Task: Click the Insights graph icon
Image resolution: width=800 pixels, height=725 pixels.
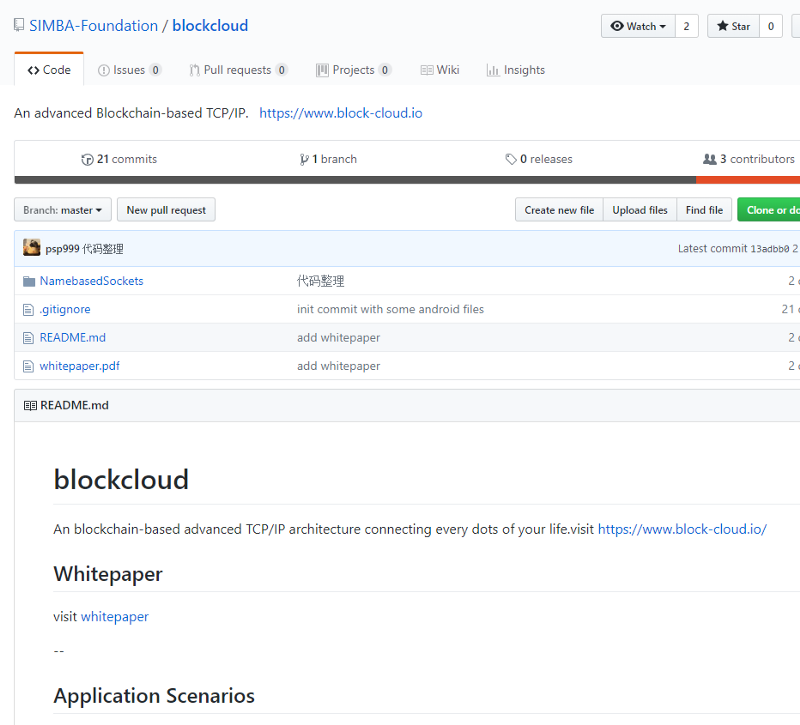Action: pyautogui.click(x=493, y=70)
